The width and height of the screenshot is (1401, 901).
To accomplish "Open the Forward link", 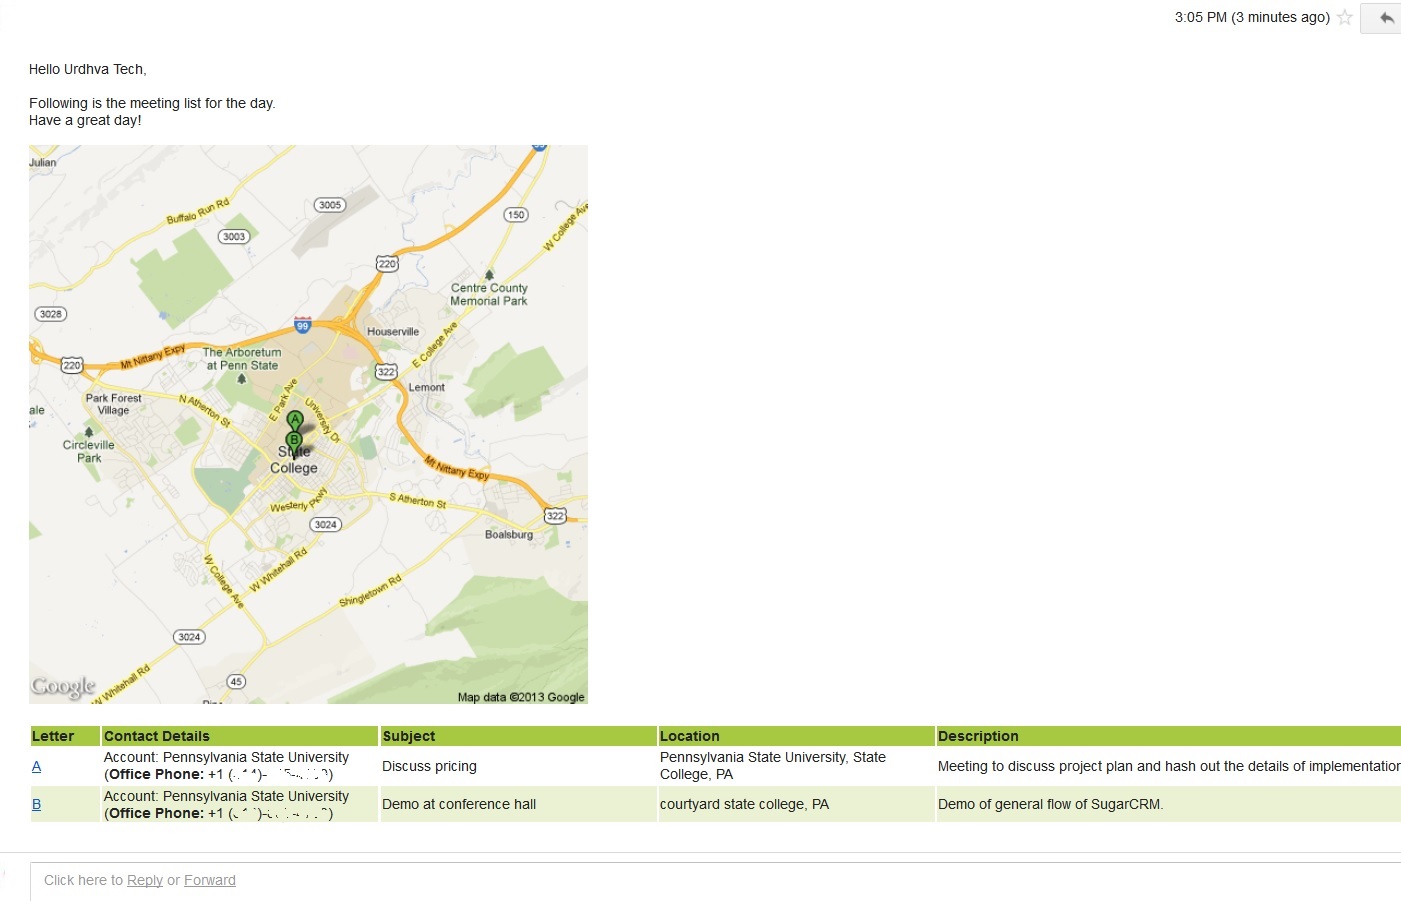I will tap(210, 880).
